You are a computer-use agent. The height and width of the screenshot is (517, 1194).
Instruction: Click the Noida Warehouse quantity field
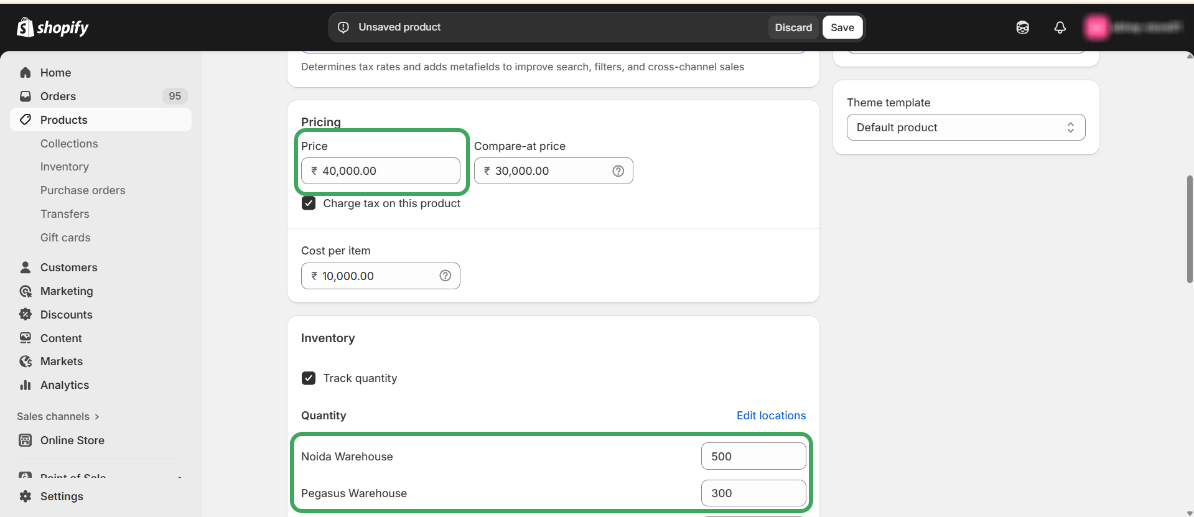tap(753, 456)
